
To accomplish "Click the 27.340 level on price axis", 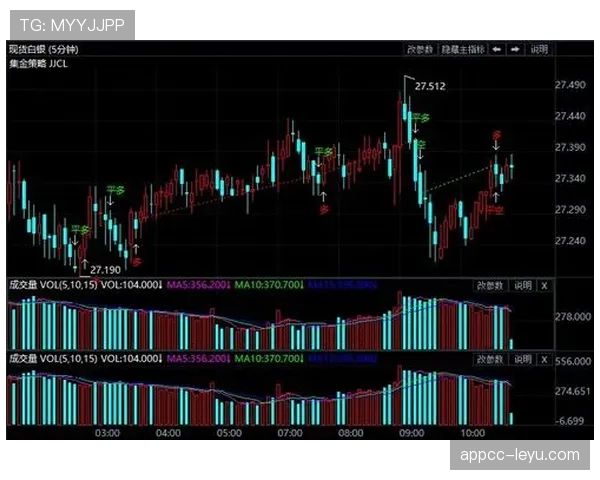I will 569,179.
